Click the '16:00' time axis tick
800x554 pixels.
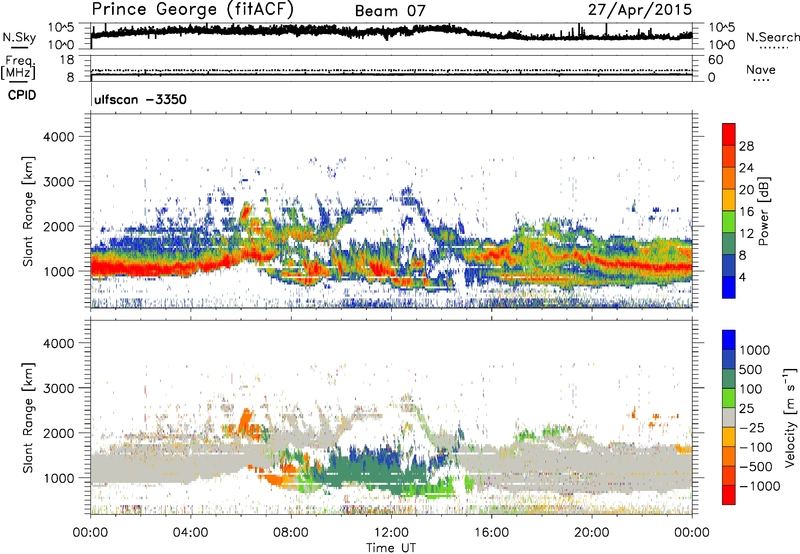pos(491,533)
